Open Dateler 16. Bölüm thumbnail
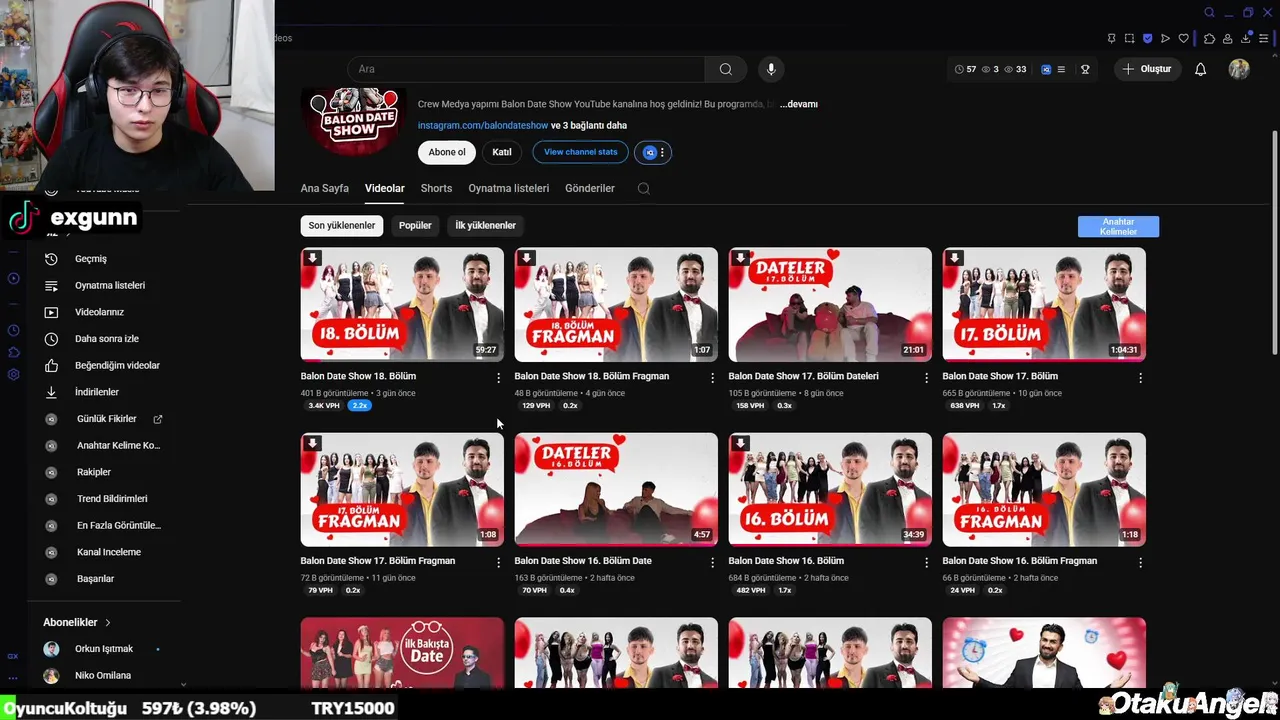 point(616,489)
